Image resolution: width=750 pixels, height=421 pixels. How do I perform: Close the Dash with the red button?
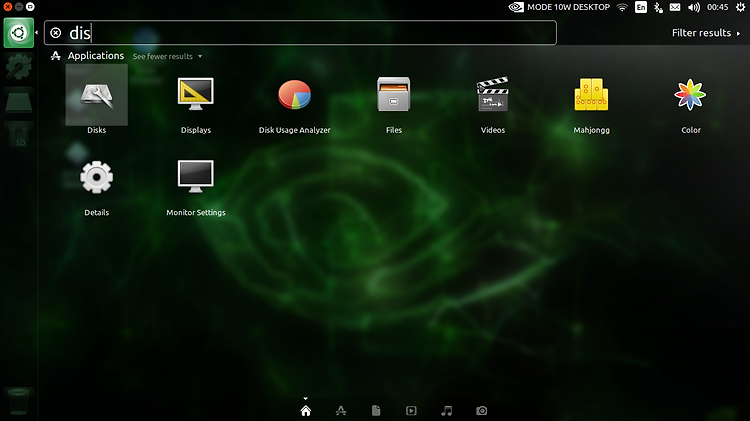[7, 7]
